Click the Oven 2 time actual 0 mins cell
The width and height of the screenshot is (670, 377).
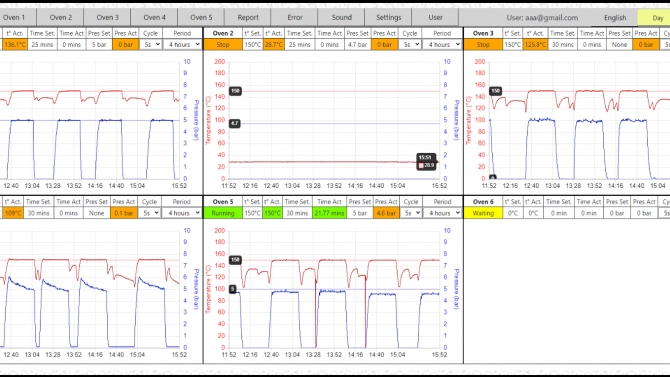pos(329,44)
